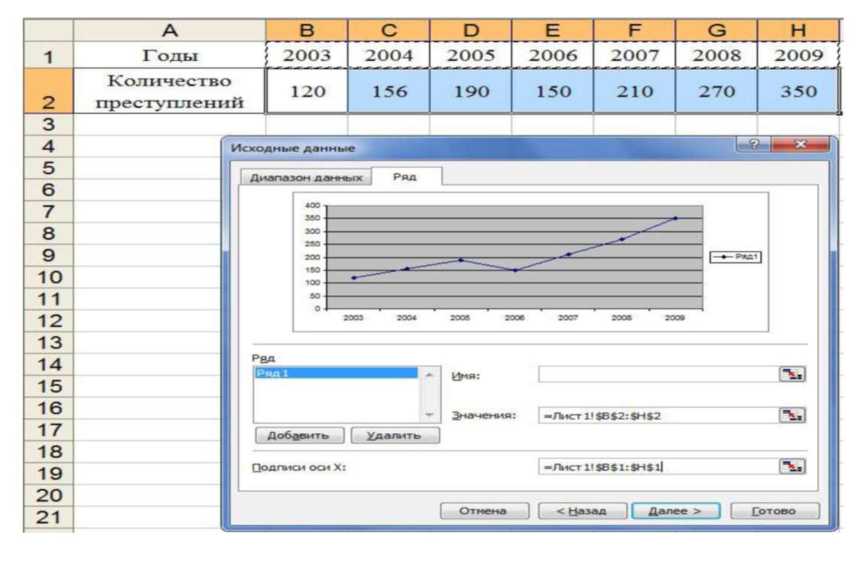Click cell with year 2004
The height and width of the screenshot is (561, 863).
click(389, 55)
